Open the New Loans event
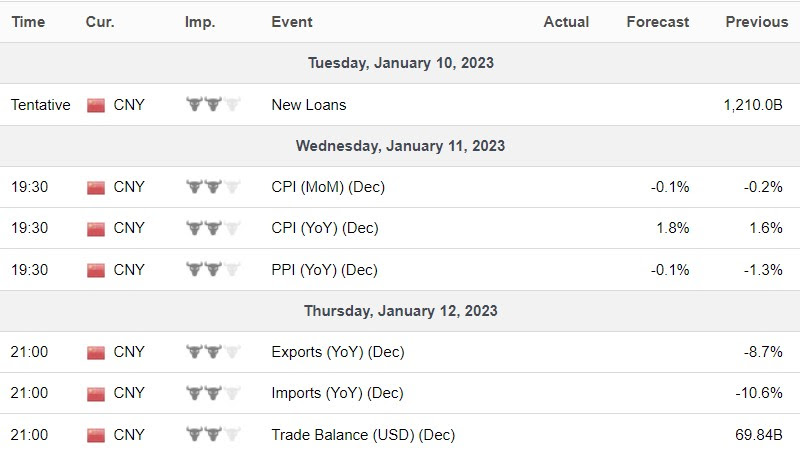800x457 pixels. coord(309,105)
